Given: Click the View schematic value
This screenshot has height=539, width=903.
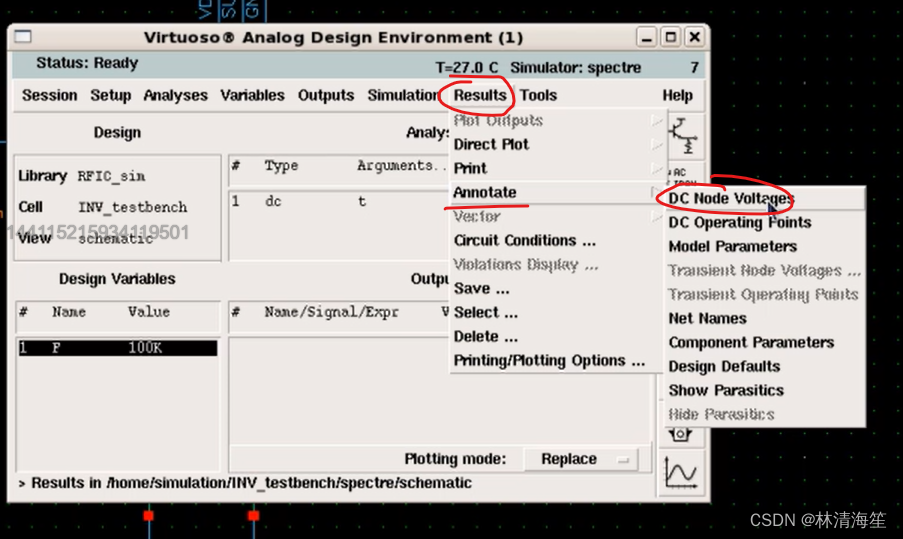Looking at the screenshot, I should point(116,238).
